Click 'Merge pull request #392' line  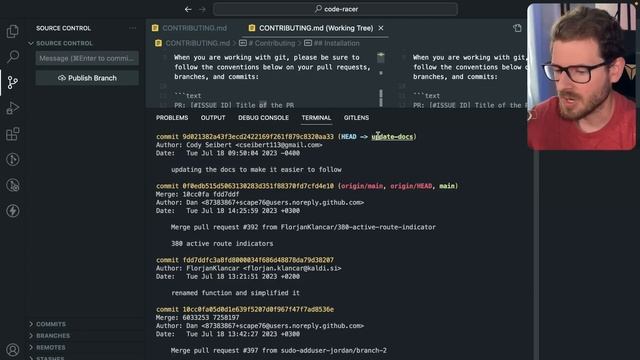[303, 227]
